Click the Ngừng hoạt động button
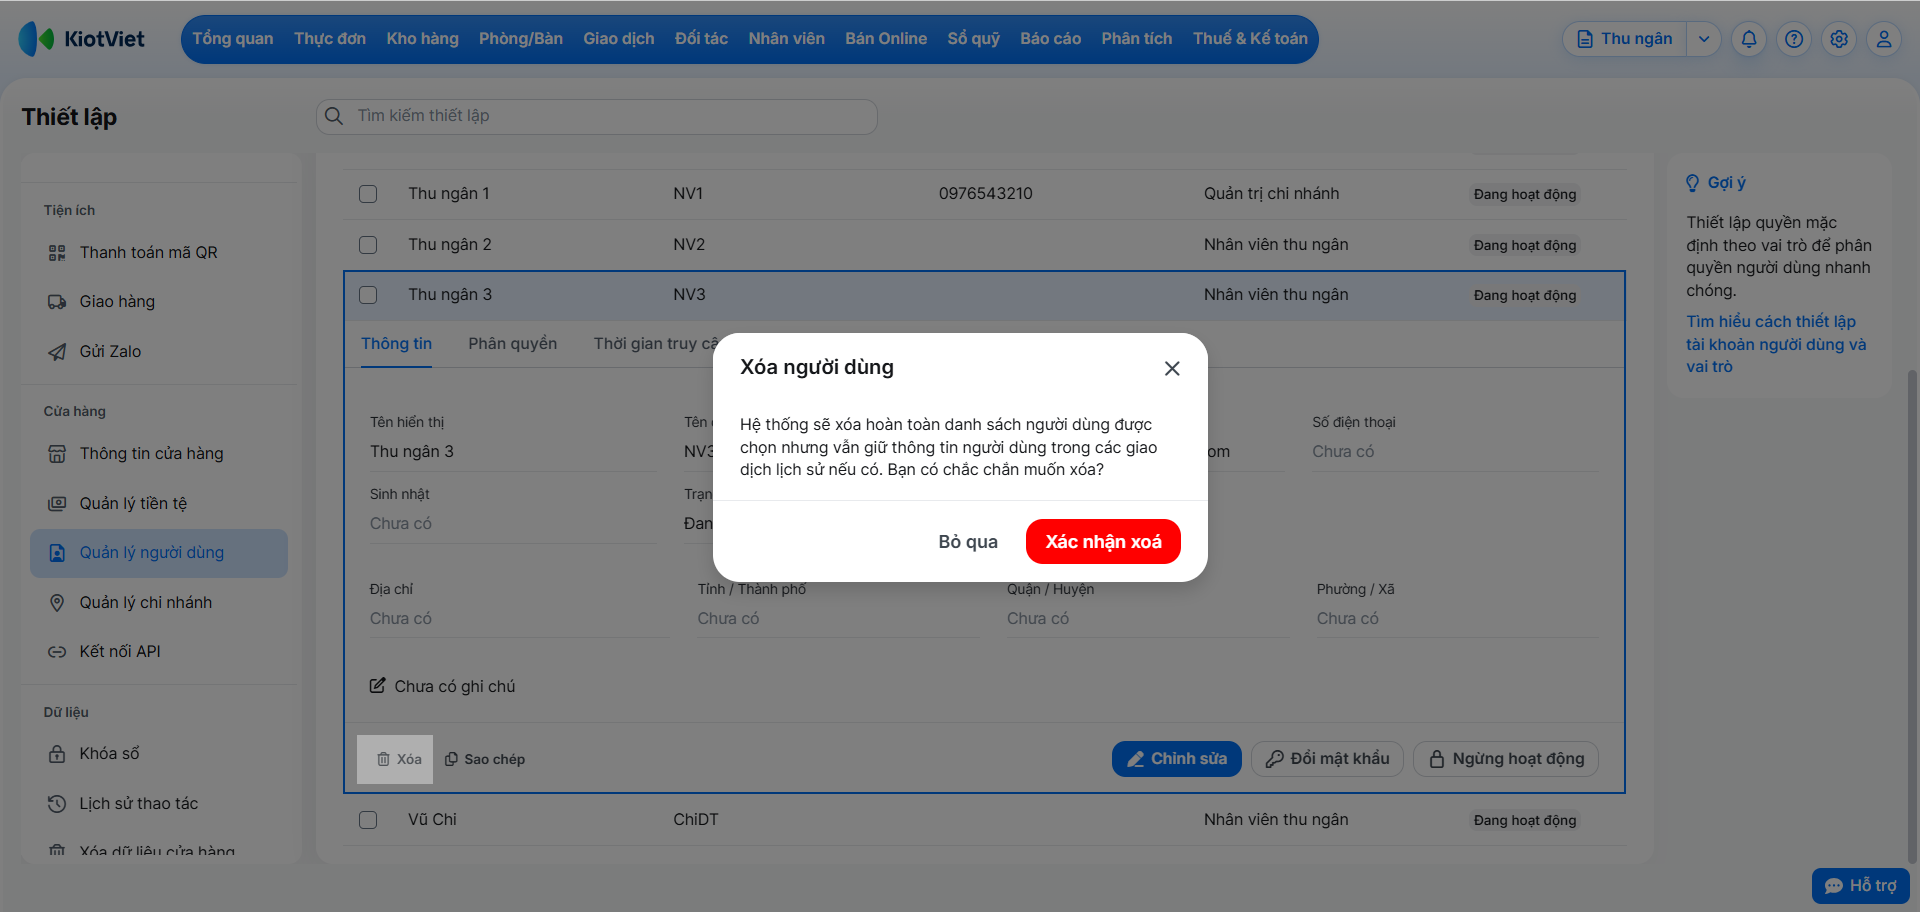 [x=1506, y=759]
